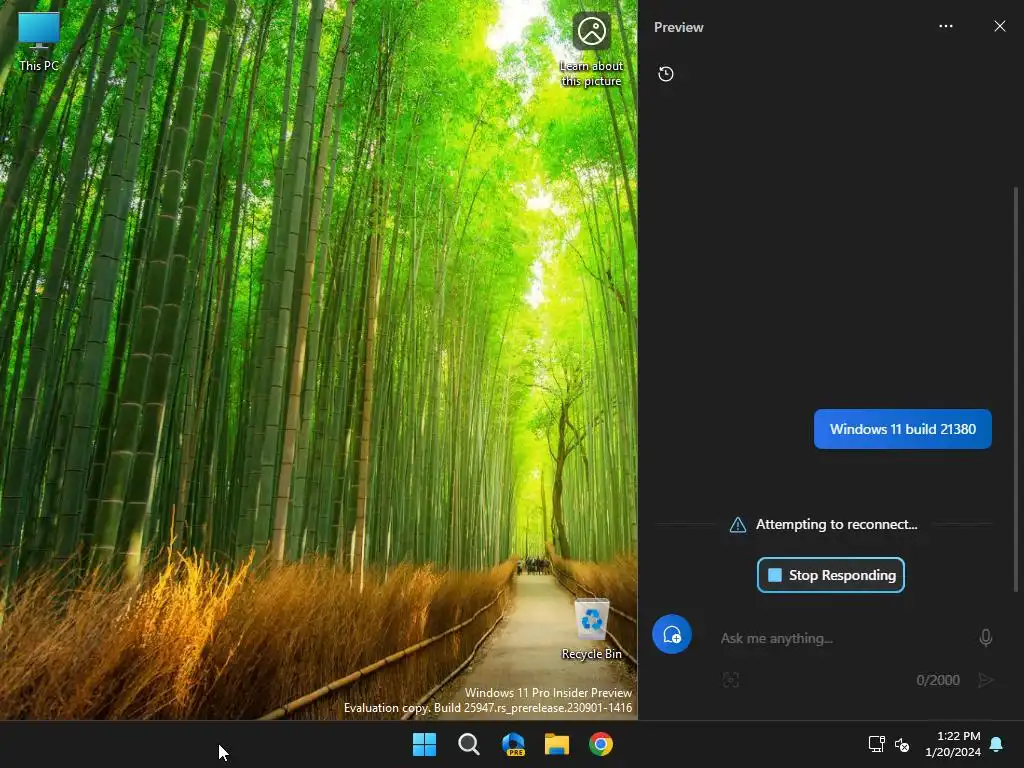
Task: Click the Stop Responding button
Action: (x=831, y=575)
